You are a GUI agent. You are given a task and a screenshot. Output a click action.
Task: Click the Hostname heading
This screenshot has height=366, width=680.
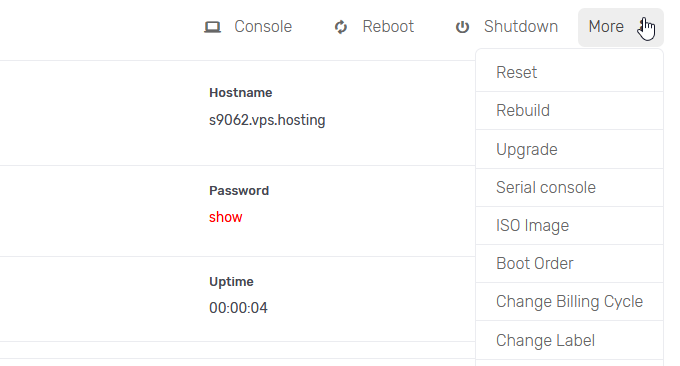pos(241,93)
